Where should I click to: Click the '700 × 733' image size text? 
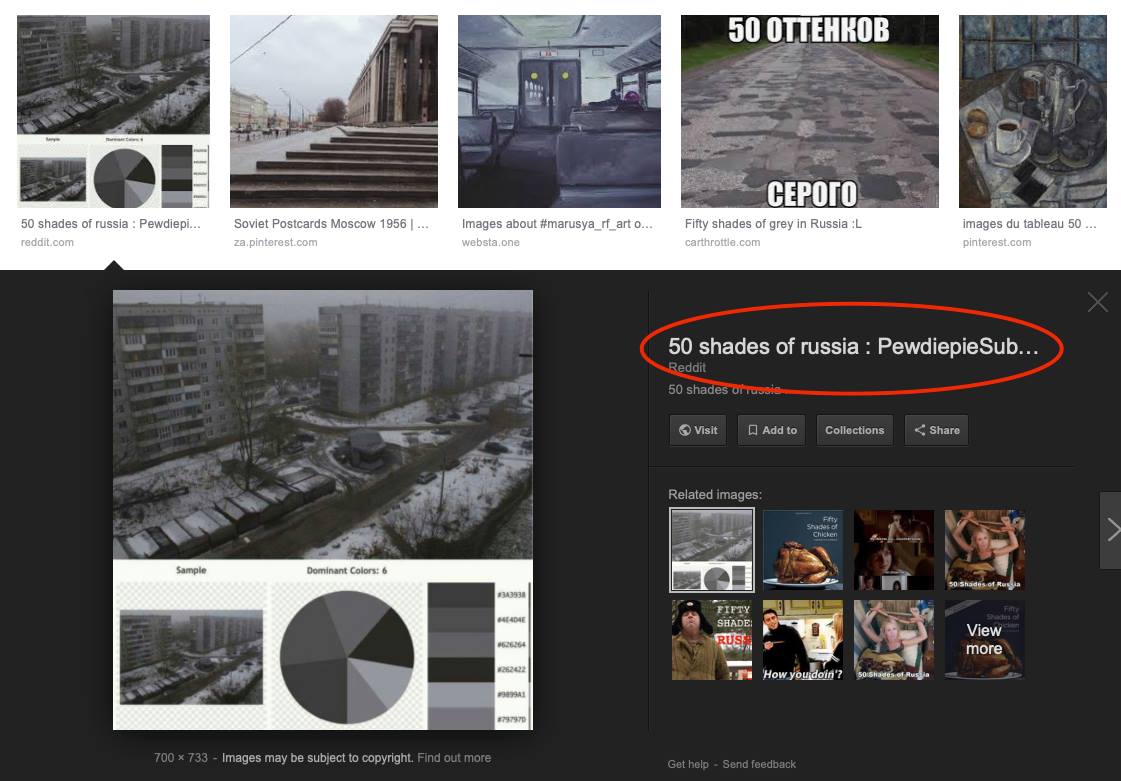181,757
